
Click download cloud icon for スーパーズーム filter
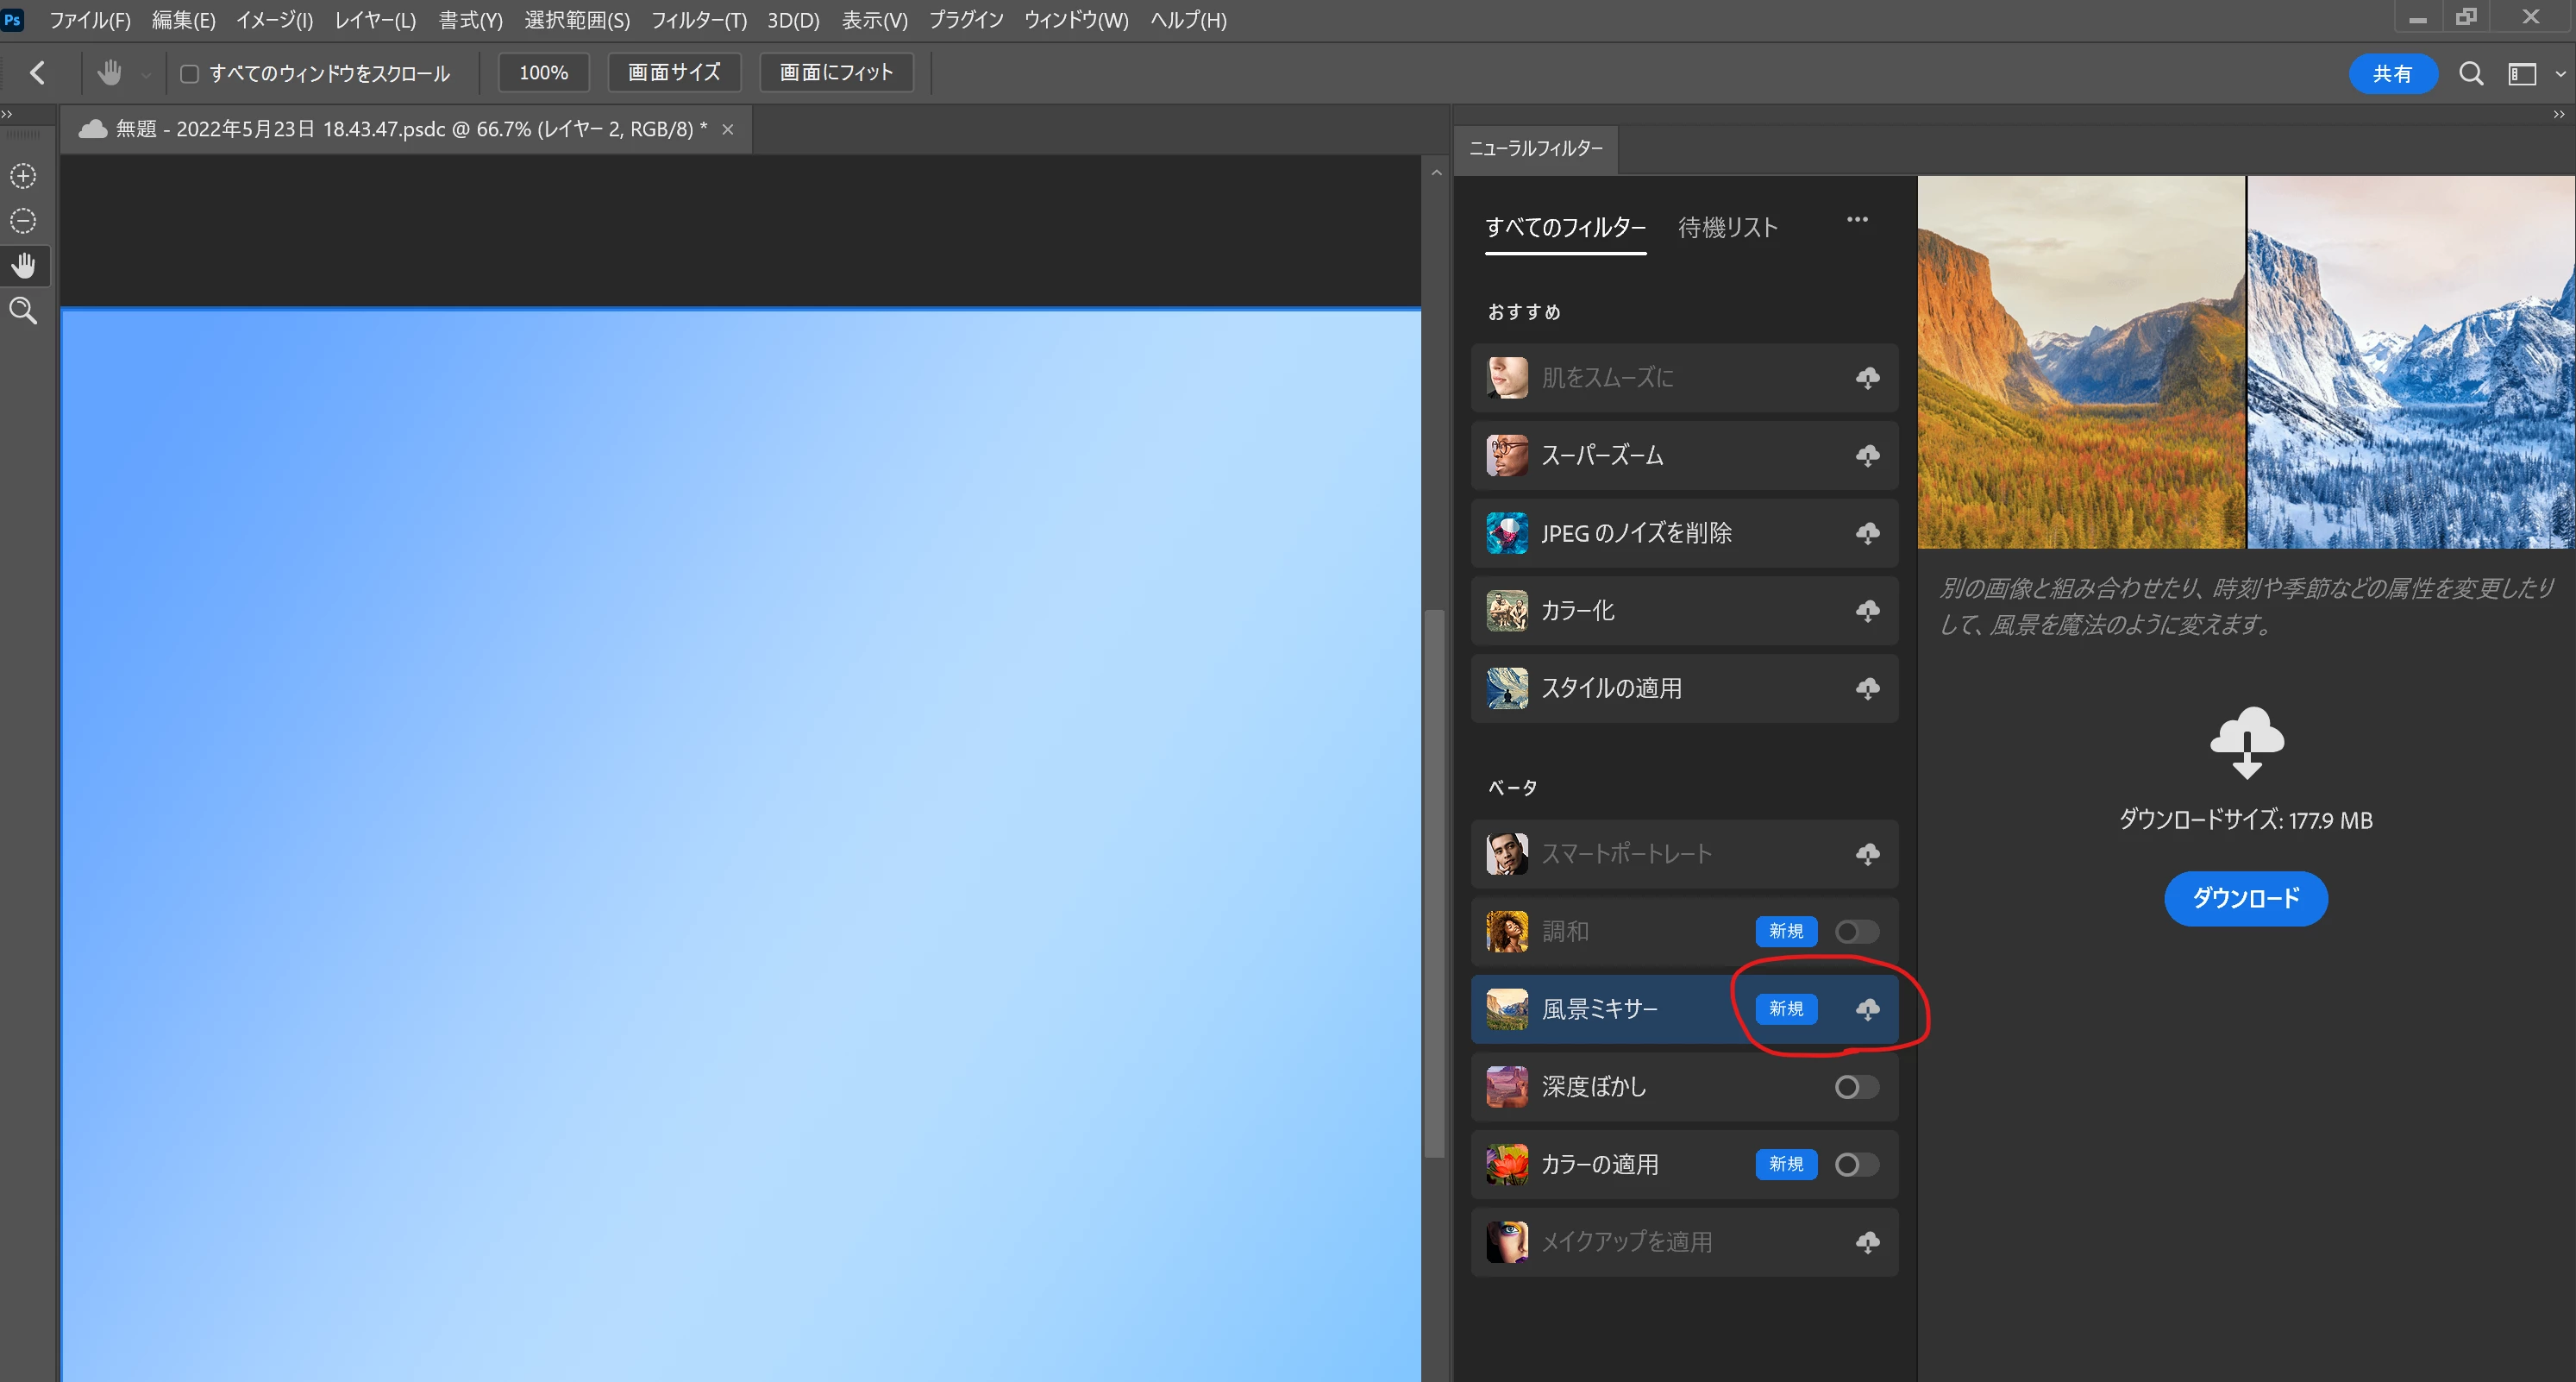pyautogui.click(x=1867, y=456)
